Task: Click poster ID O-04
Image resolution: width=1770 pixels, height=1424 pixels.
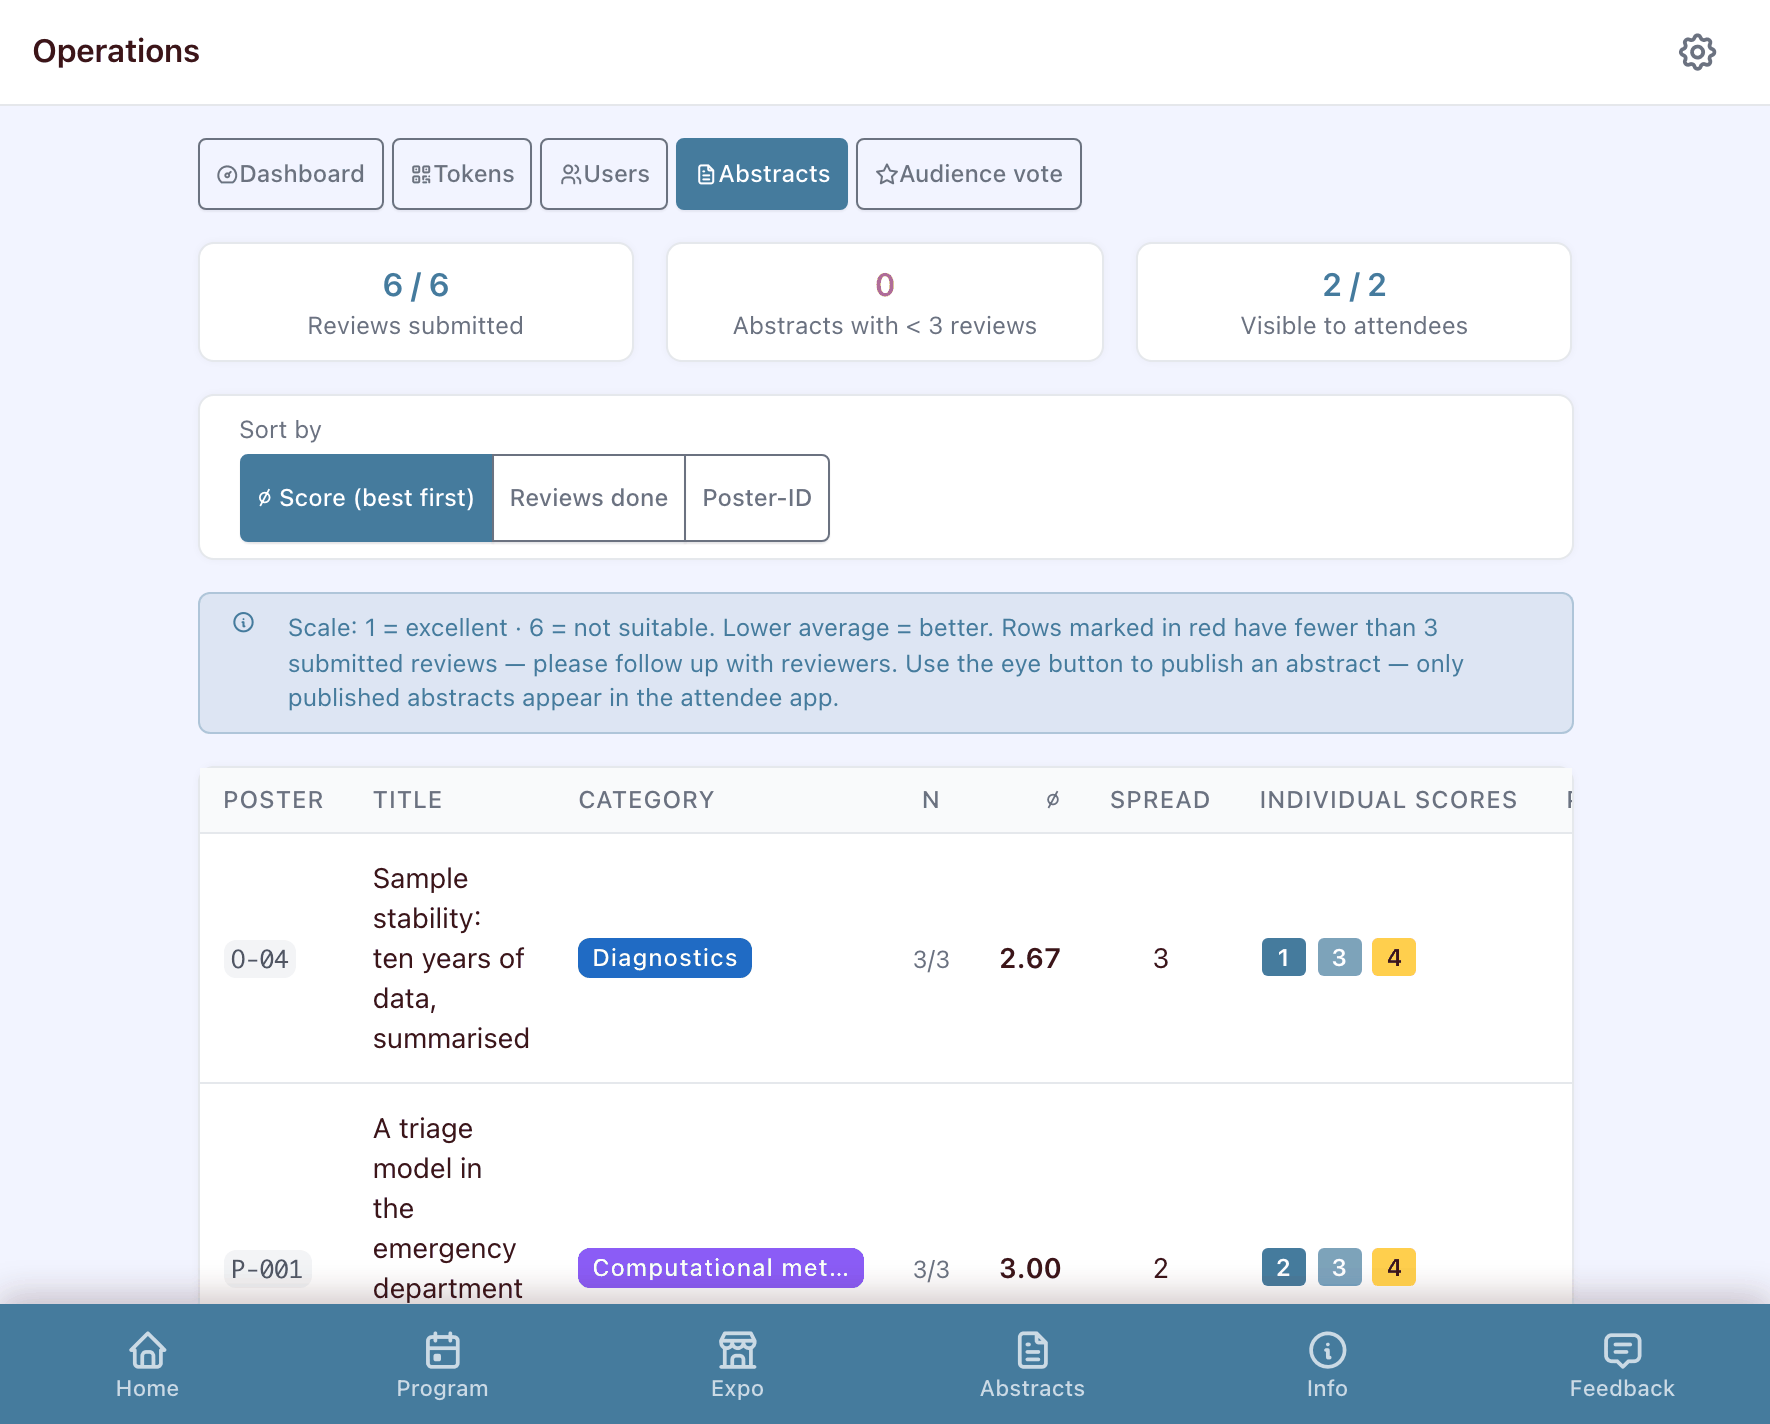Action: [260, 960]
